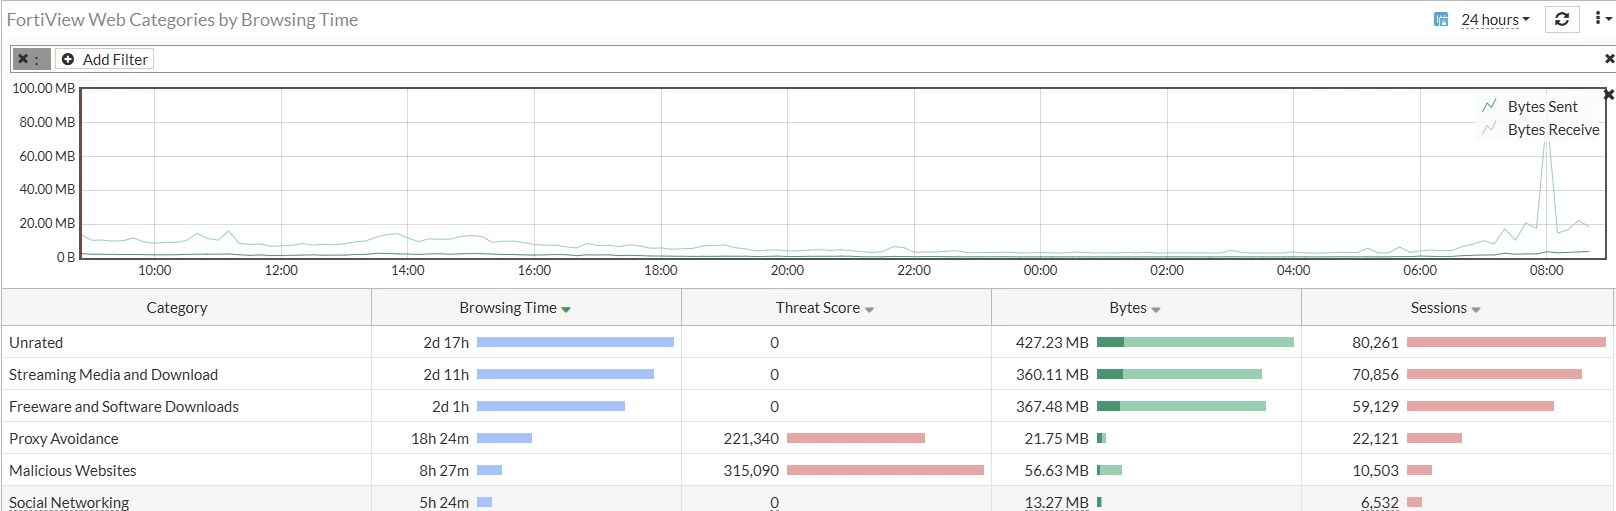Click the Add Filter button
This screenshot has height=511, width=1616.
104,59
